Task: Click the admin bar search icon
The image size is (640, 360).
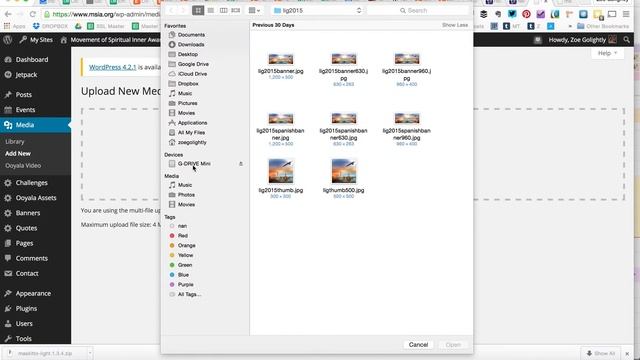Action: click(626, 40)
